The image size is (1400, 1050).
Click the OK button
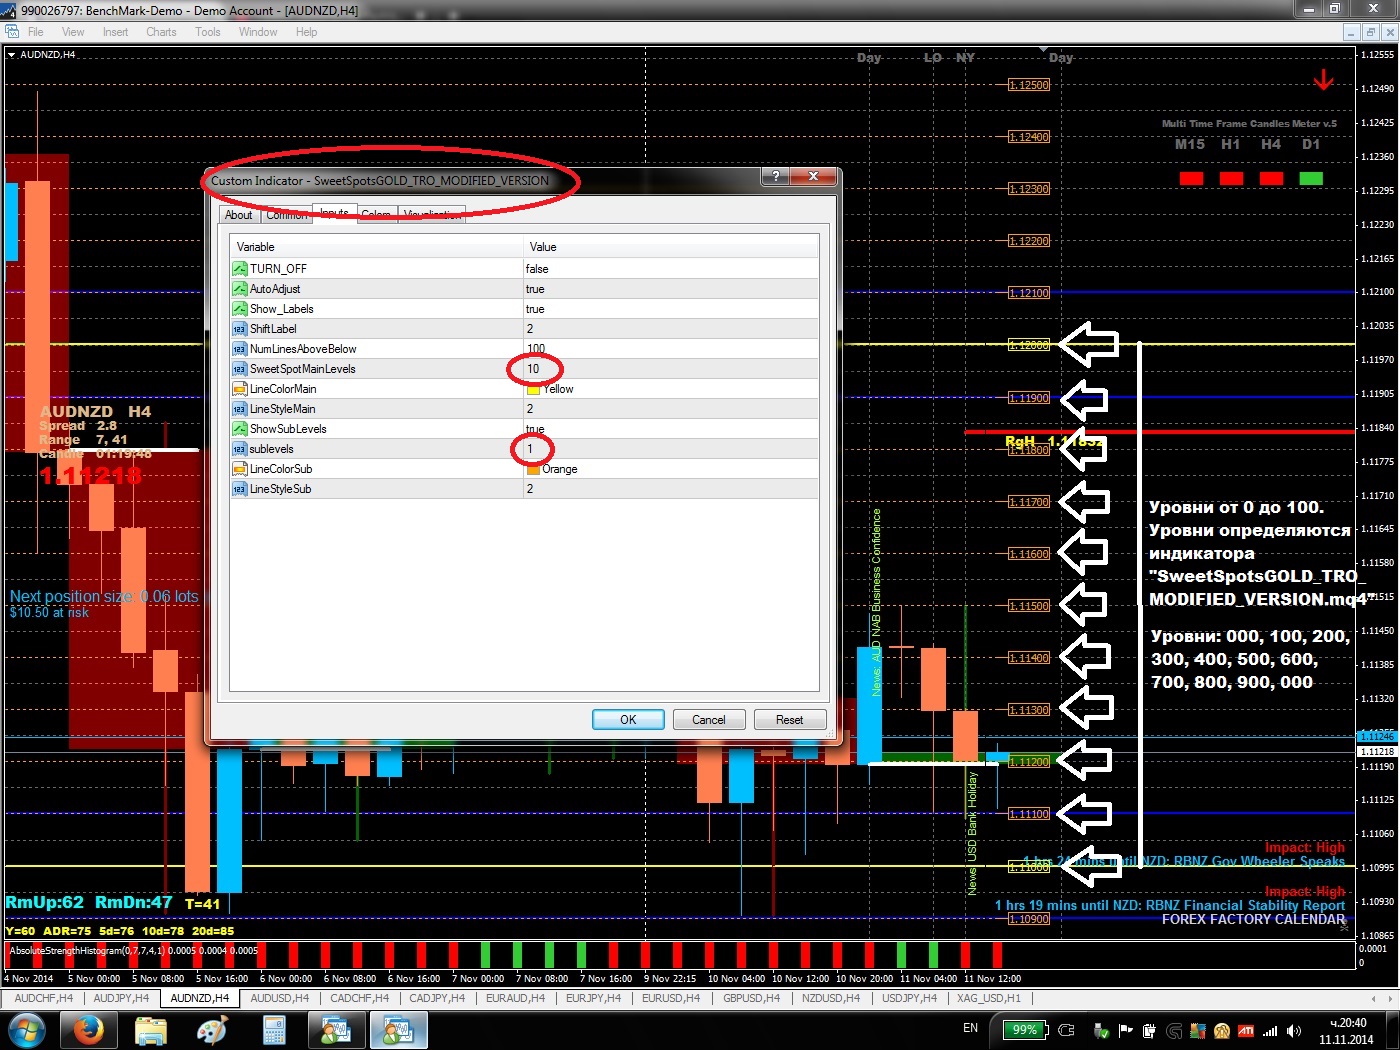pyautogui.click(x=628, y=719)
